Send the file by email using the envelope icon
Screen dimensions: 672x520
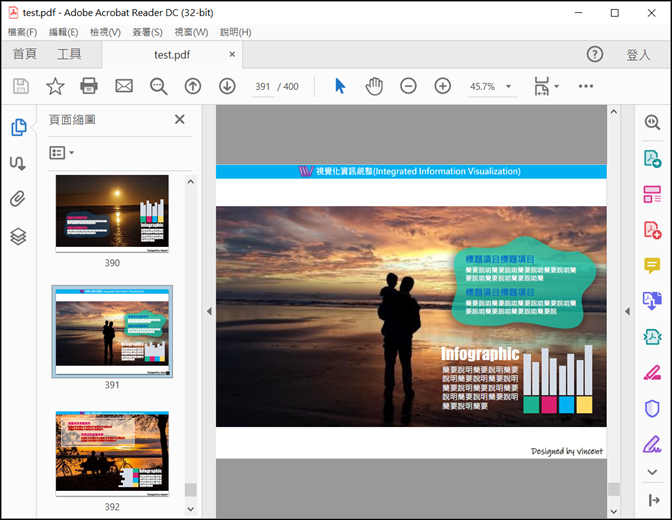pos(124,86)
